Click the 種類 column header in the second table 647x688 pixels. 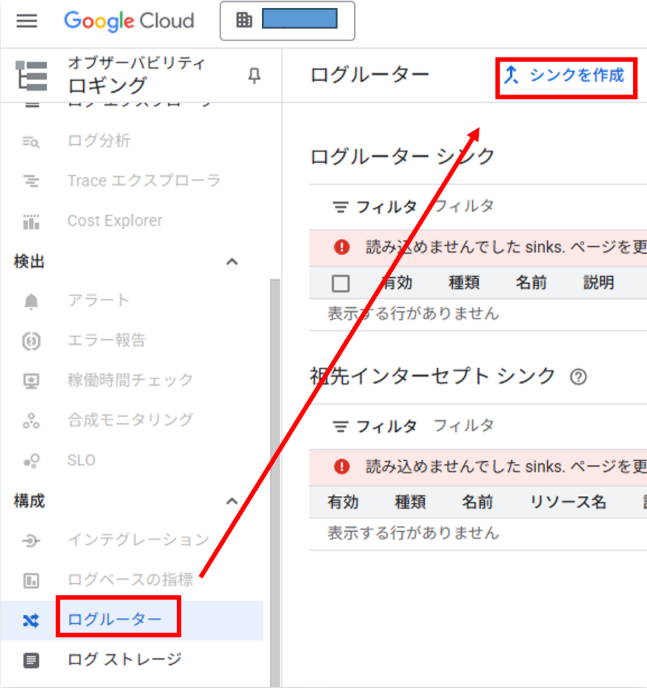pyautogui.click(x=410, y=502)
